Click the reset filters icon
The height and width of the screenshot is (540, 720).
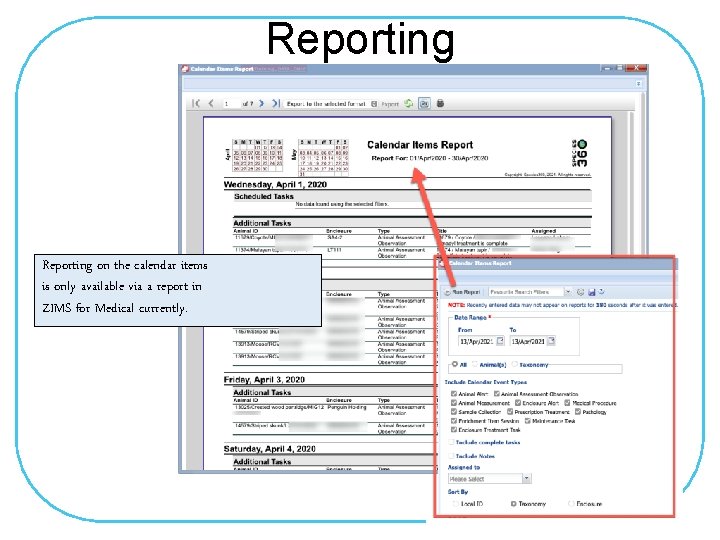tap(602, 292)
